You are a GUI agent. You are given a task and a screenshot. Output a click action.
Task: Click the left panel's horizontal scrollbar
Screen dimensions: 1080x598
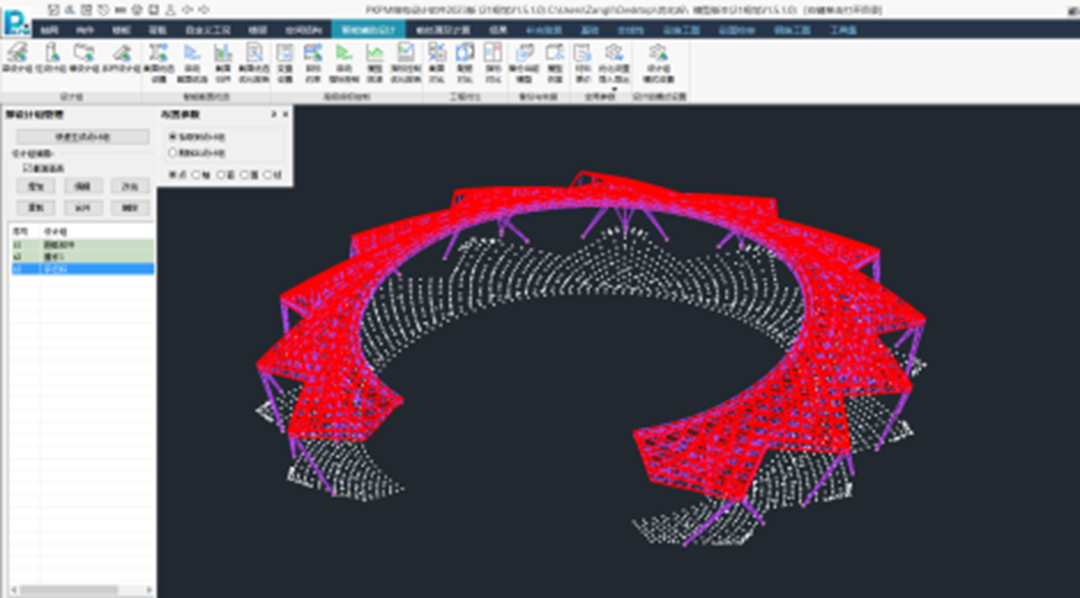click(70, 590)
